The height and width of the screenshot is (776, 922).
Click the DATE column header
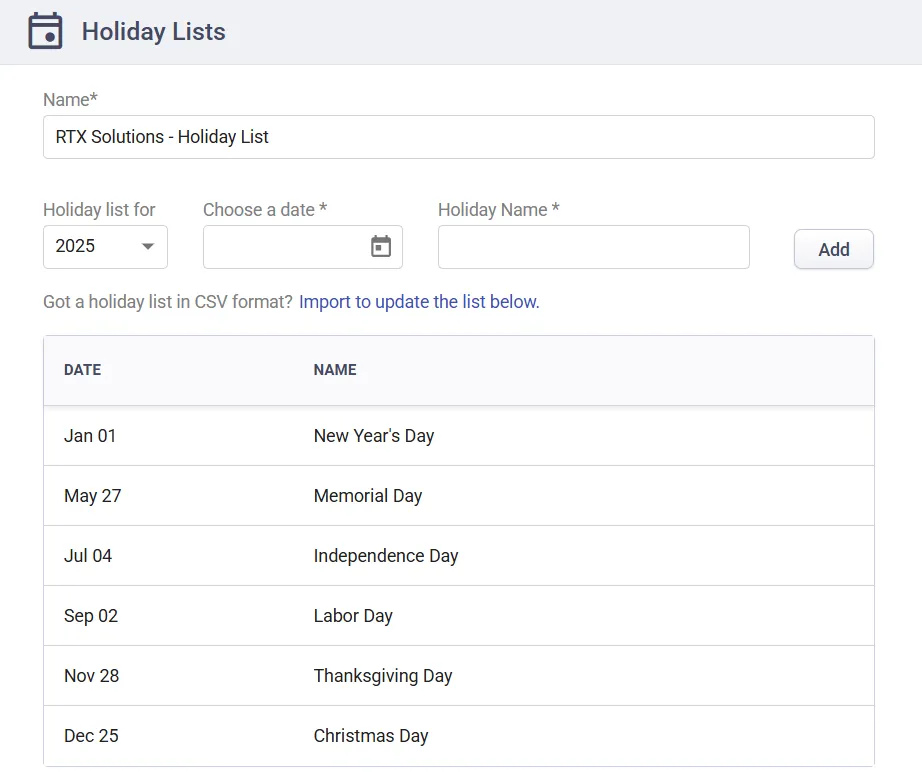pos(82,370)
